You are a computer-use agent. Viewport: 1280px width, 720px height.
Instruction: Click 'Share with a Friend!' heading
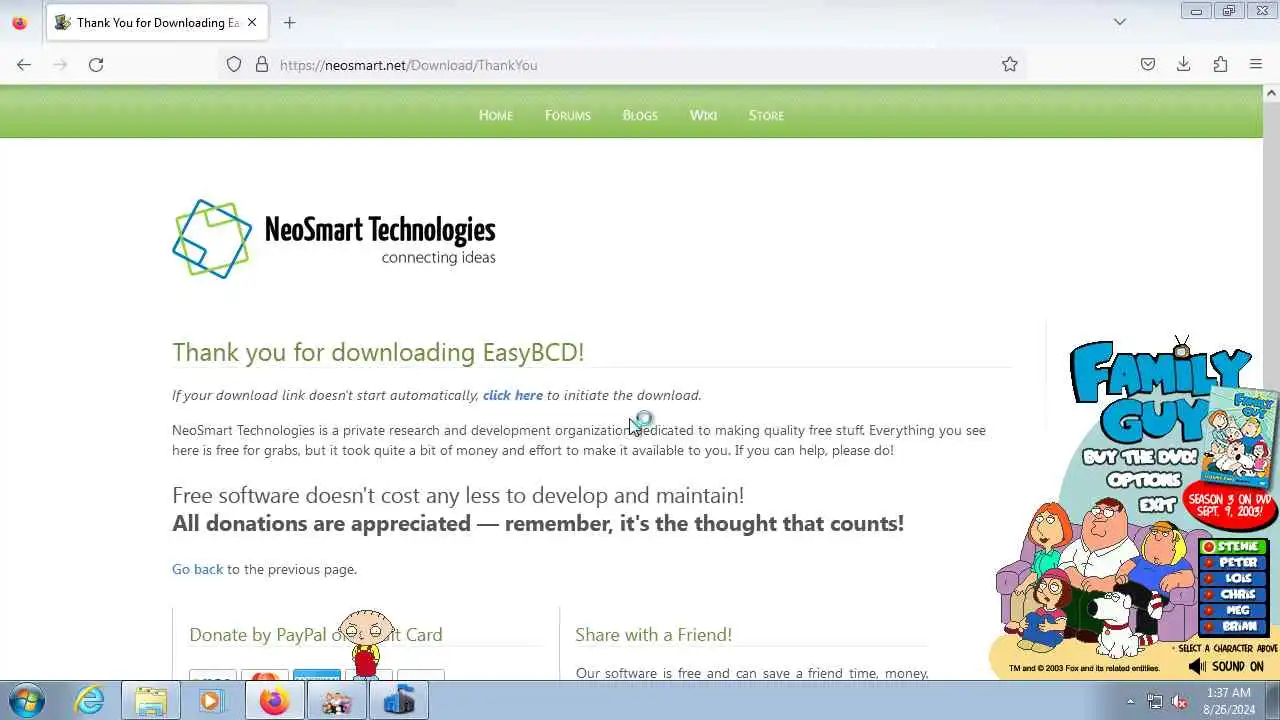(654, 634)
